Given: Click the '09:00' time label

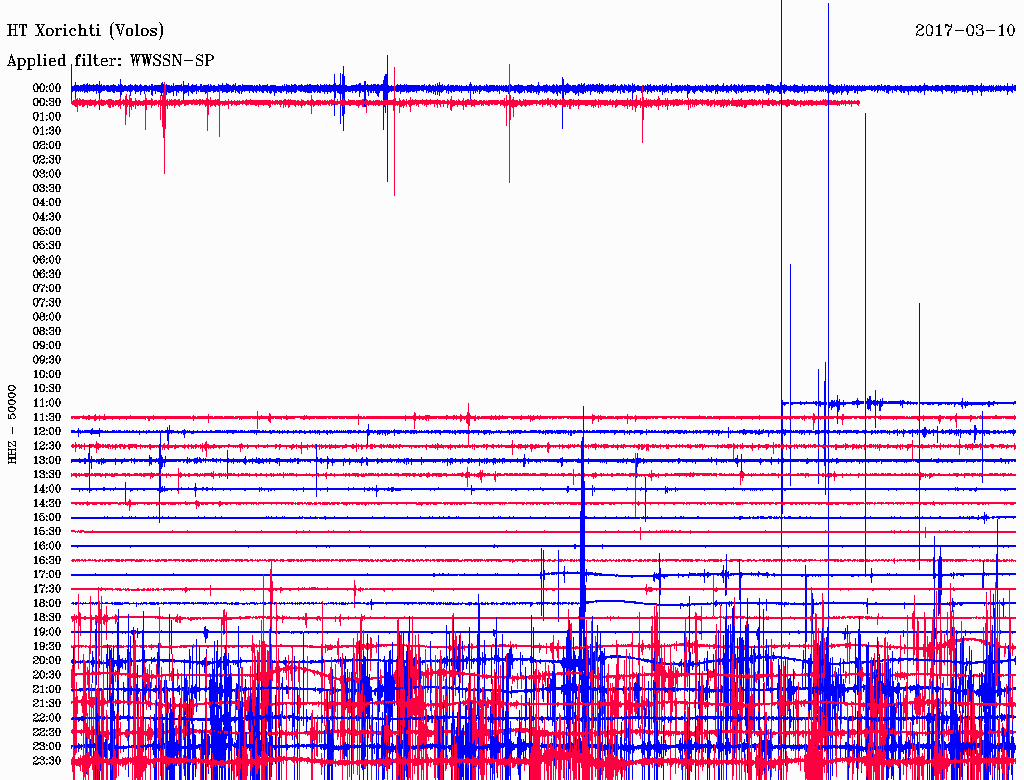Looking at the screenshot, I should (47, 346).
